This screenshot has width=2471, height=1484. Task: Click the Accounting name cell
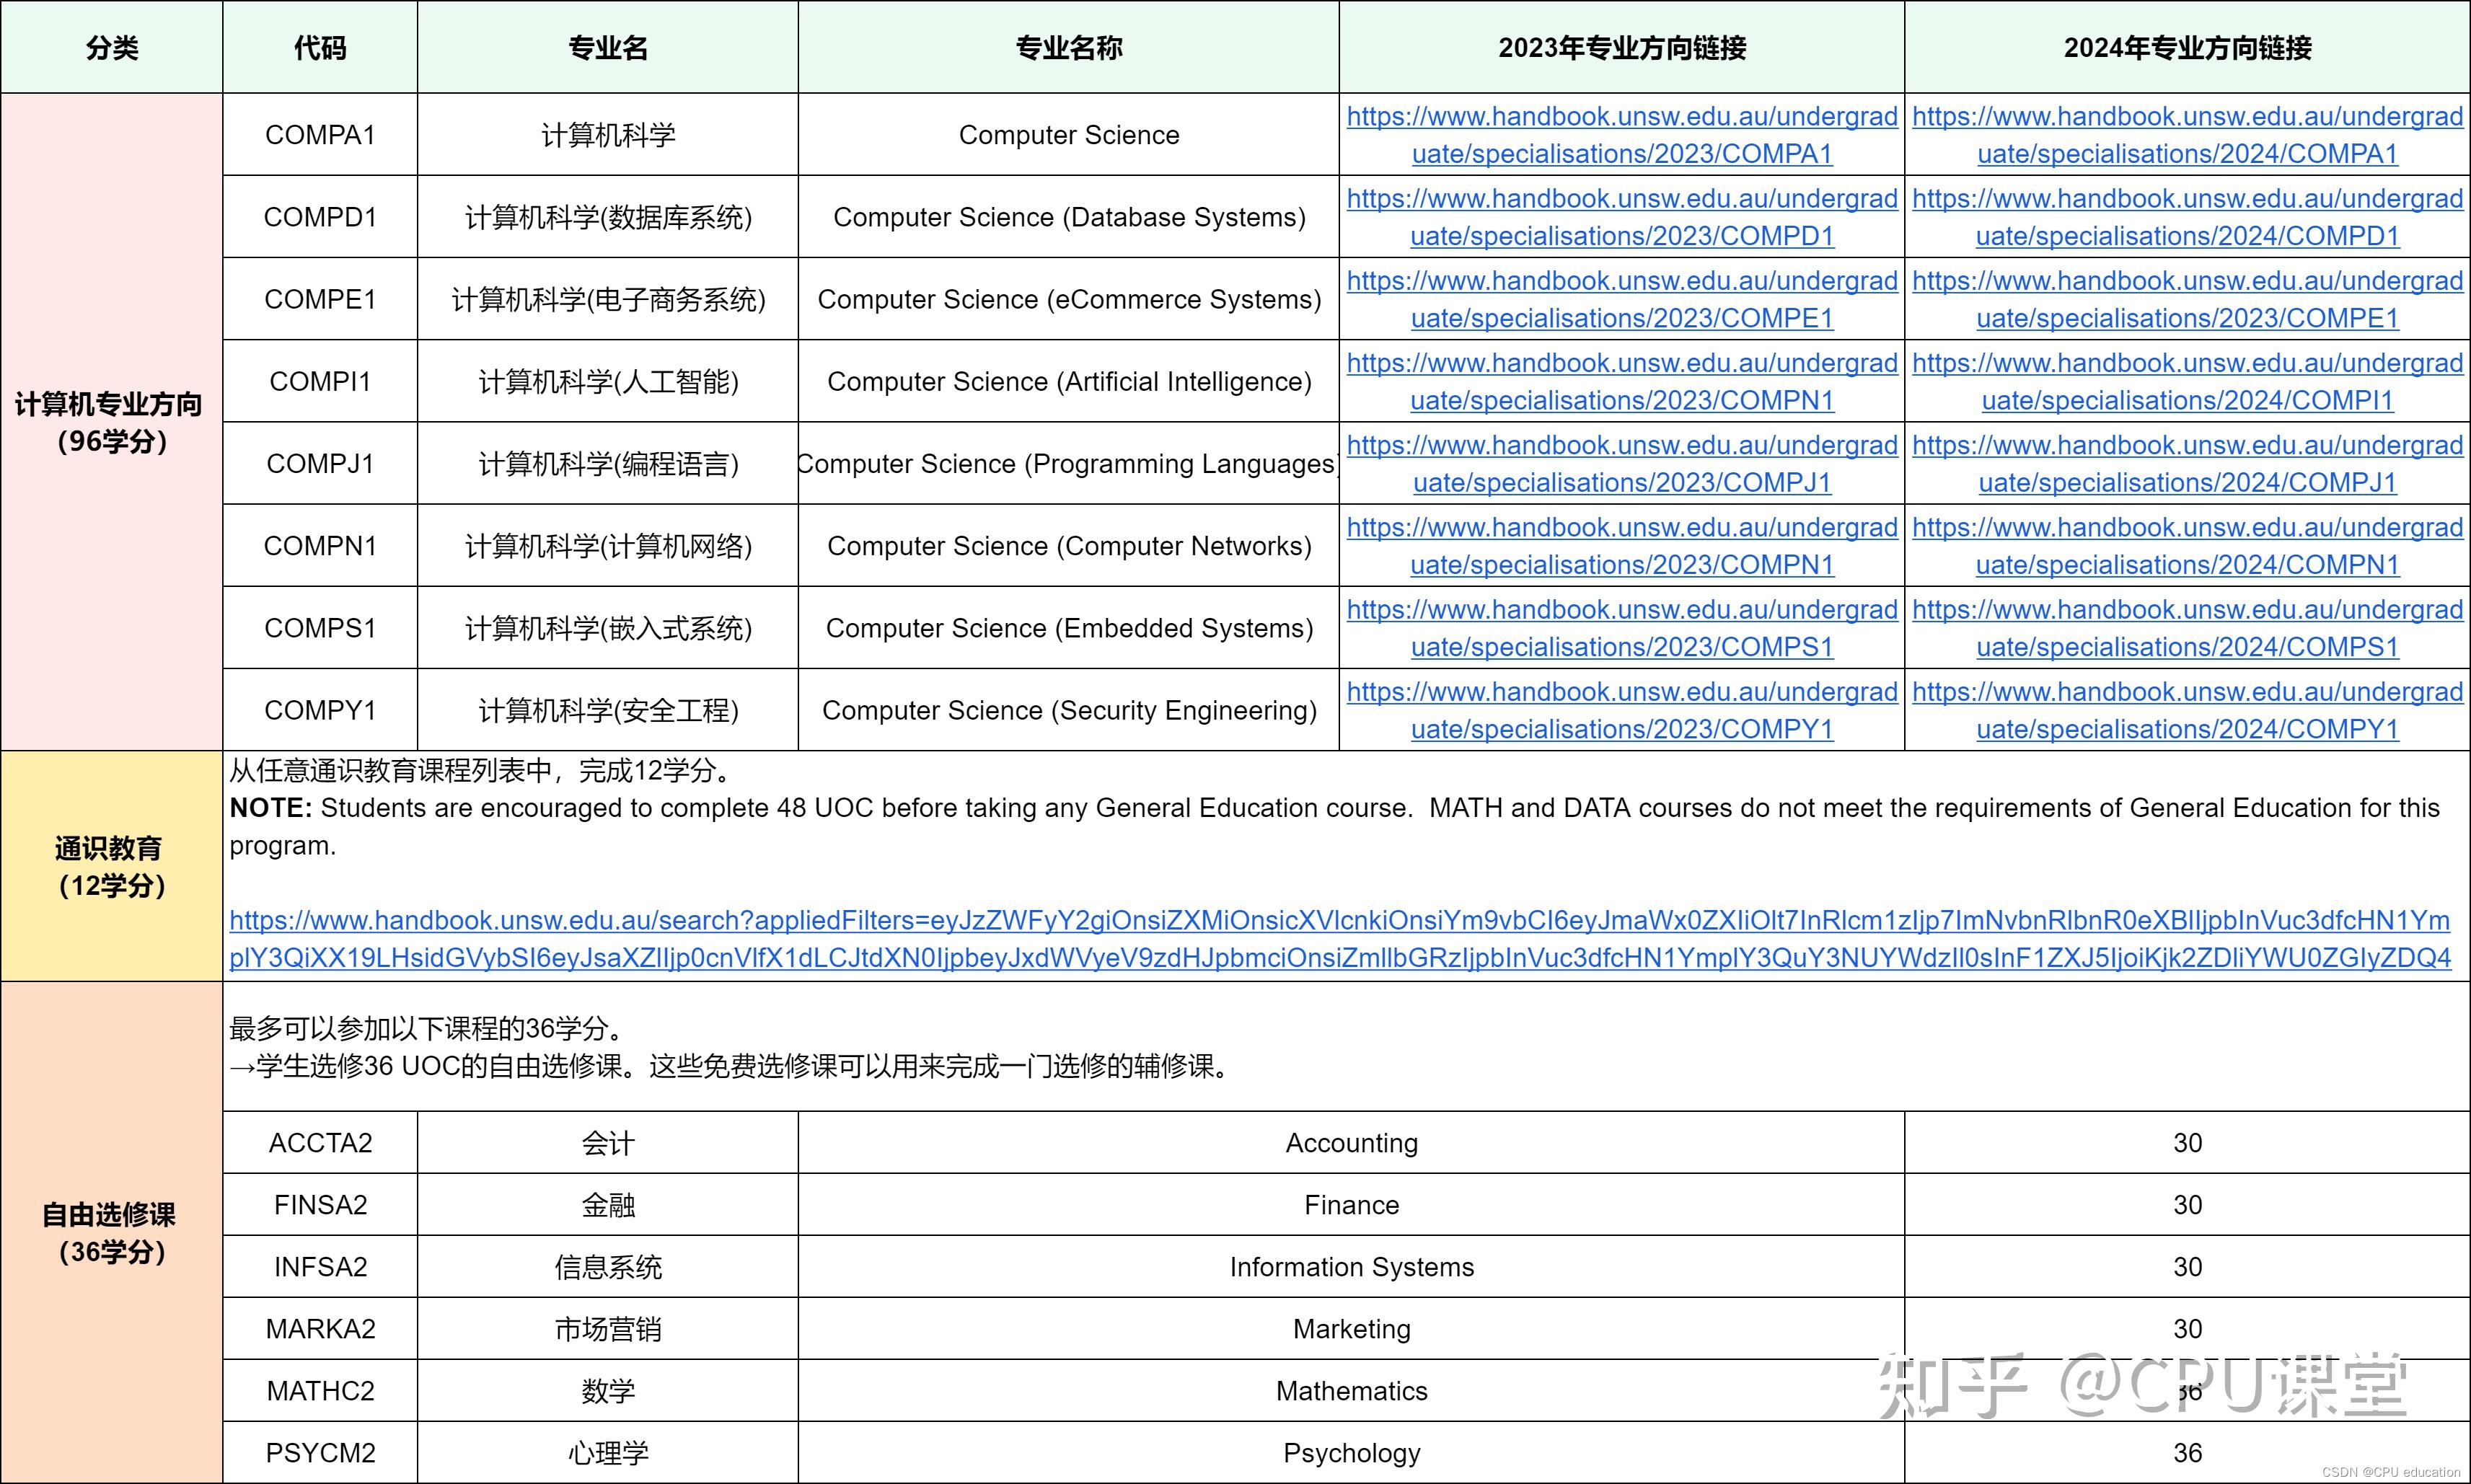(1351, 1142)
